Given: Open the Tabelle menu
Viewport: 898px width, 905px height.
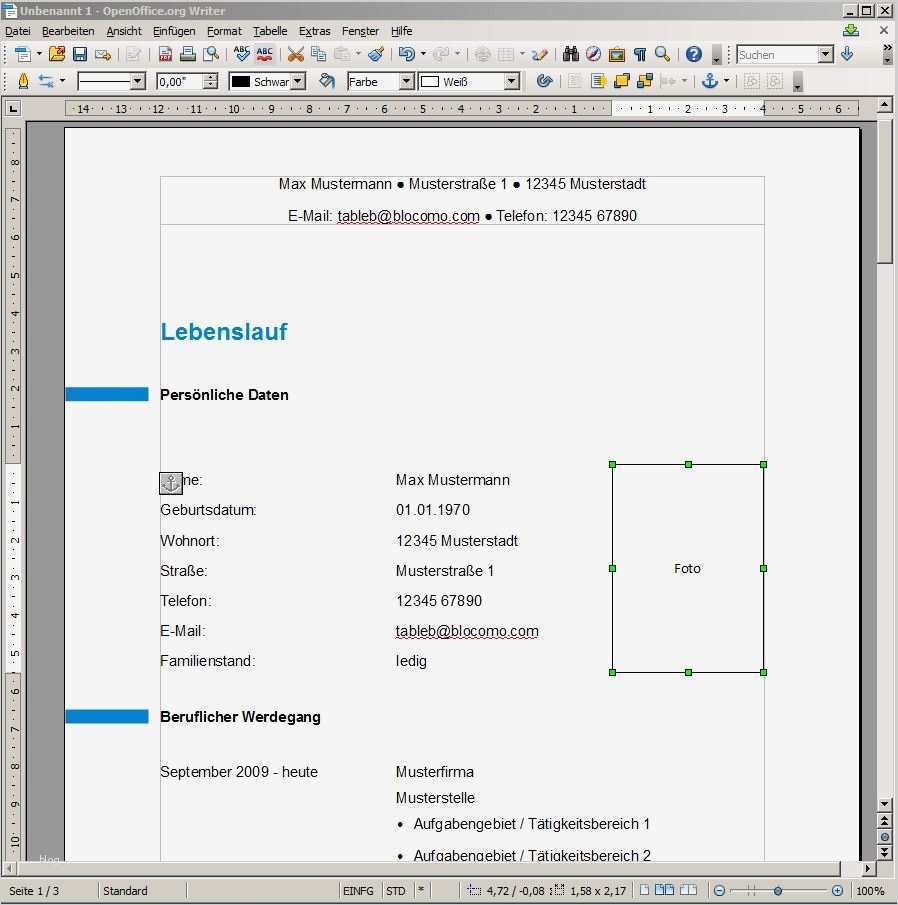Looking at the screenshot, I should [269, 31].
